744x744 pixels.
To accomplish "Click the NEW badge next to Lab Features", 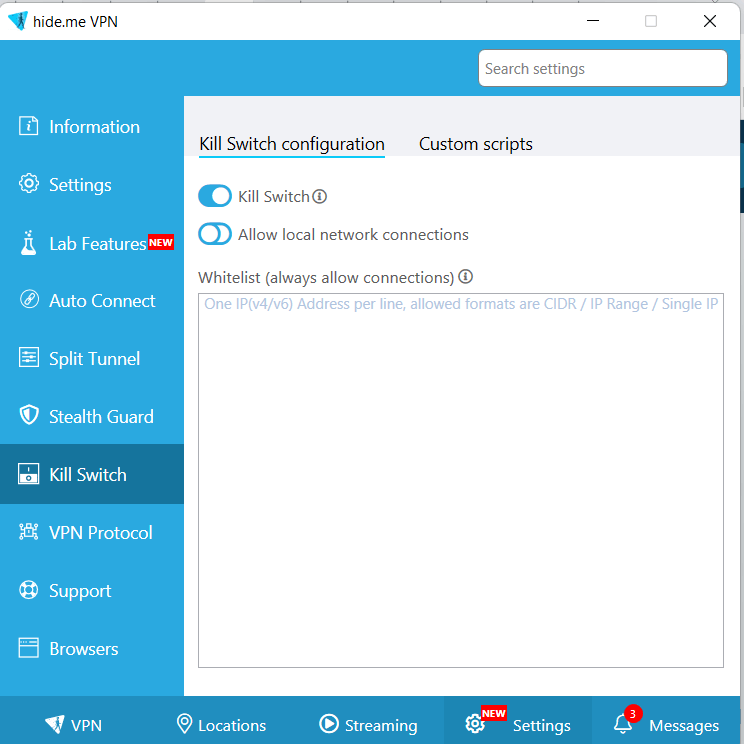I will (x=161, y=242).
